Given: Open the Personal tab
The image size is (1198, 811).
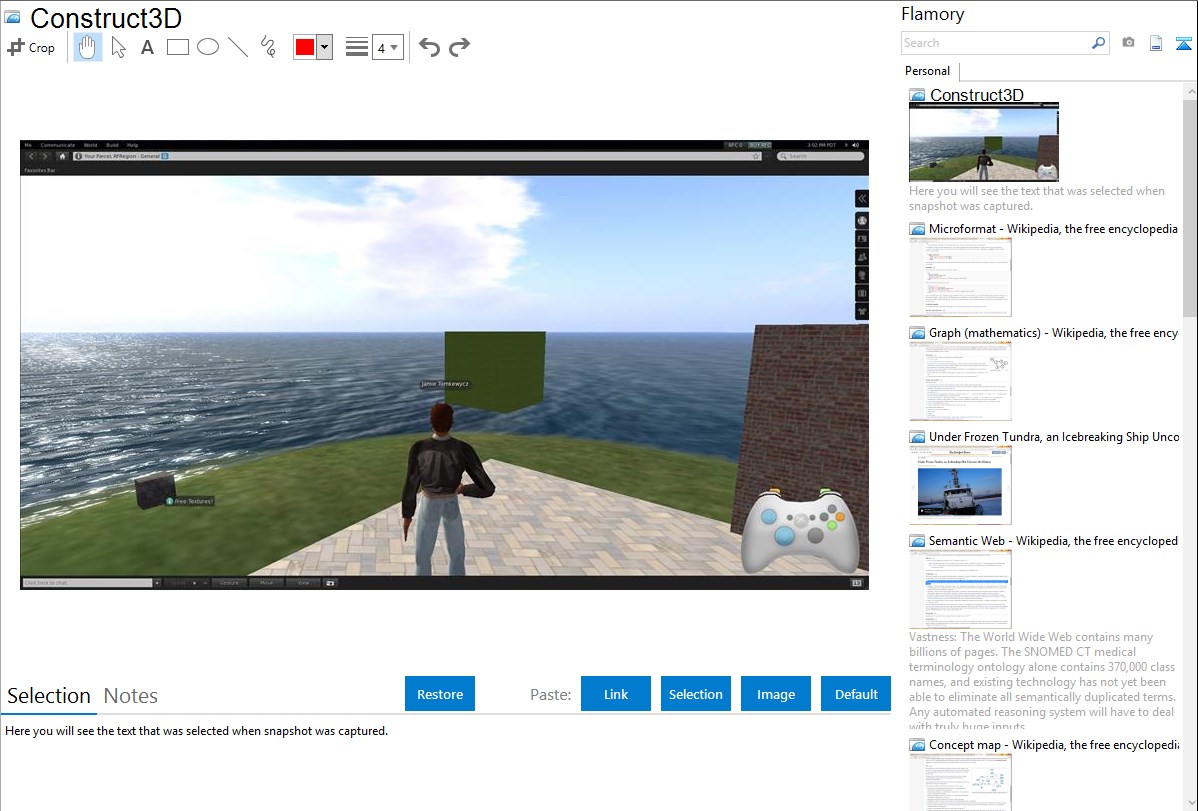Looking at the screenshot, I should (927, 71).
